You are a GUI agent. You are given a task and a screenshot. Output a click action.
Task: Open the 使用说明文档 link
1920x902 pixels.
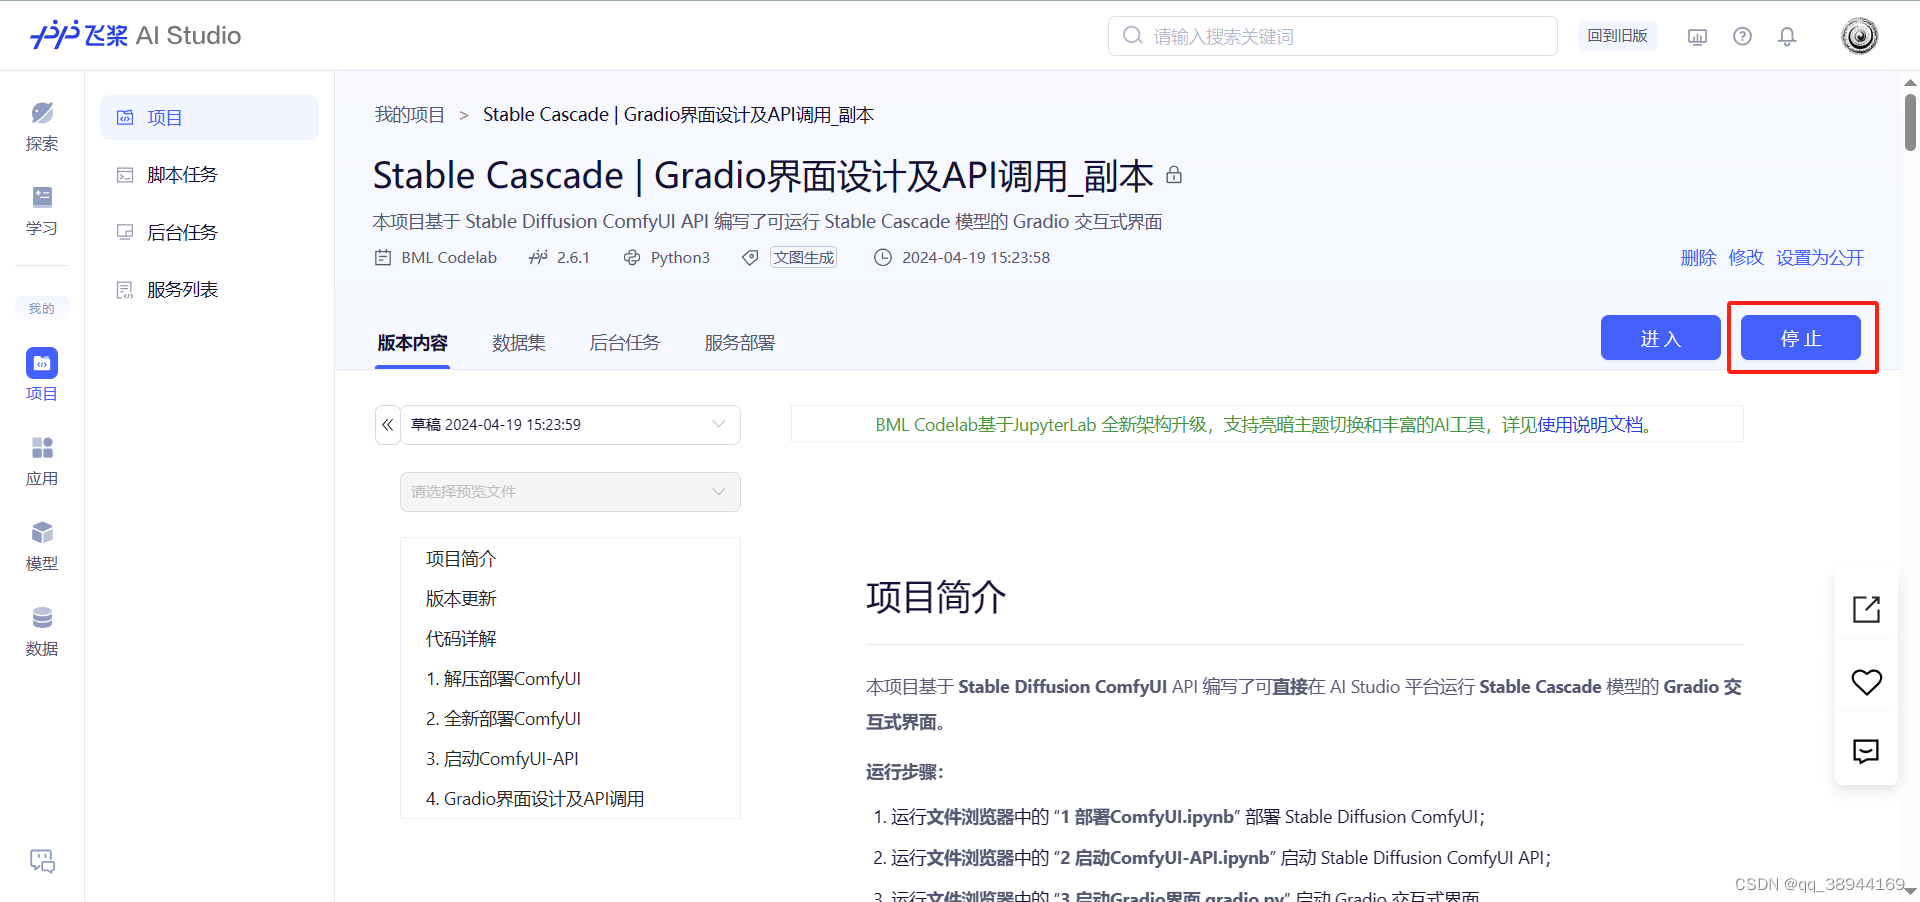tap(1590, 425)
